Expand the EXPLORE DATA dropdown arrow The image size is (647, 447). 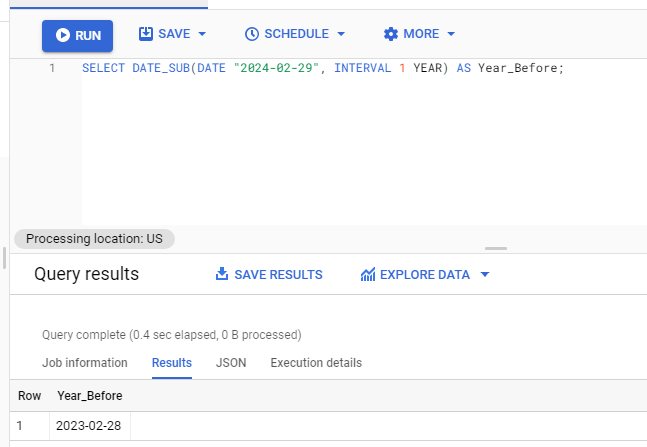pyautogui.click(x=485, y=274)
